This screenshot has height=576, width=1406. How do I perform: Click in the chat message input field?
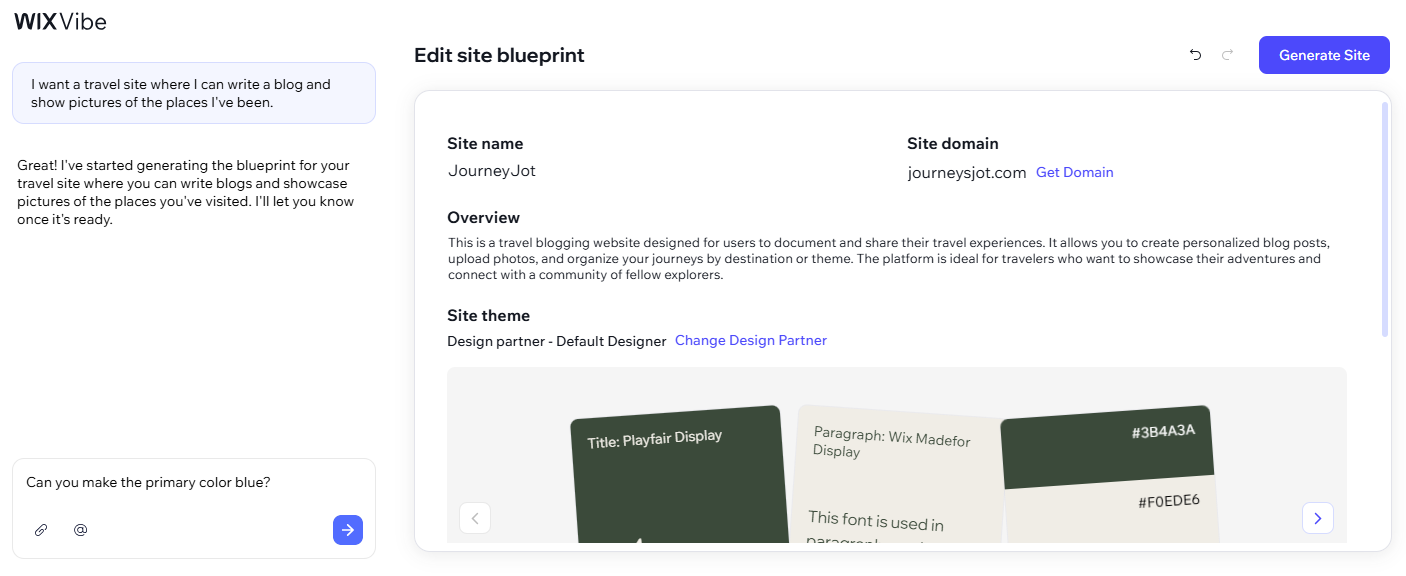(194, 483)
